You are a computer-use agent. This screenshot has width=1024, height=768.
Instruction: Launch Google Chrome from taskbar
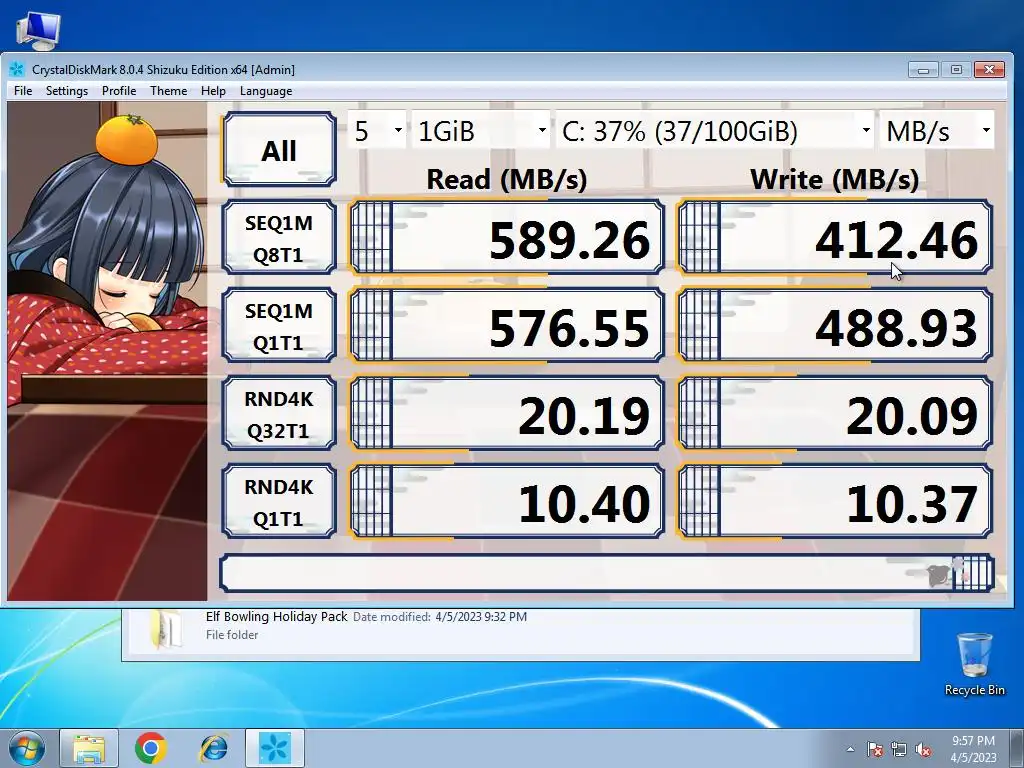151,748
